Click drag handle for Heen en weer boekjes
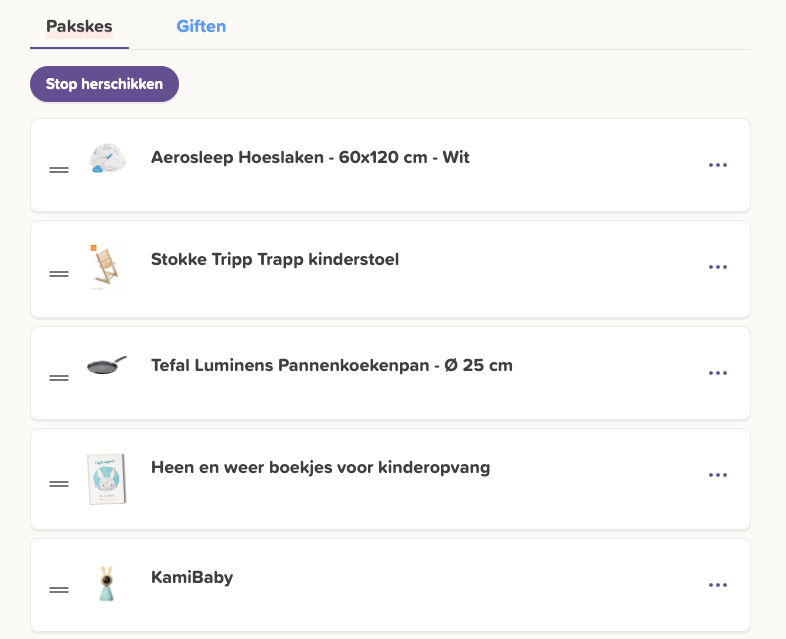The height and width of the screenshot is (639, 786). tap(59, 484)
